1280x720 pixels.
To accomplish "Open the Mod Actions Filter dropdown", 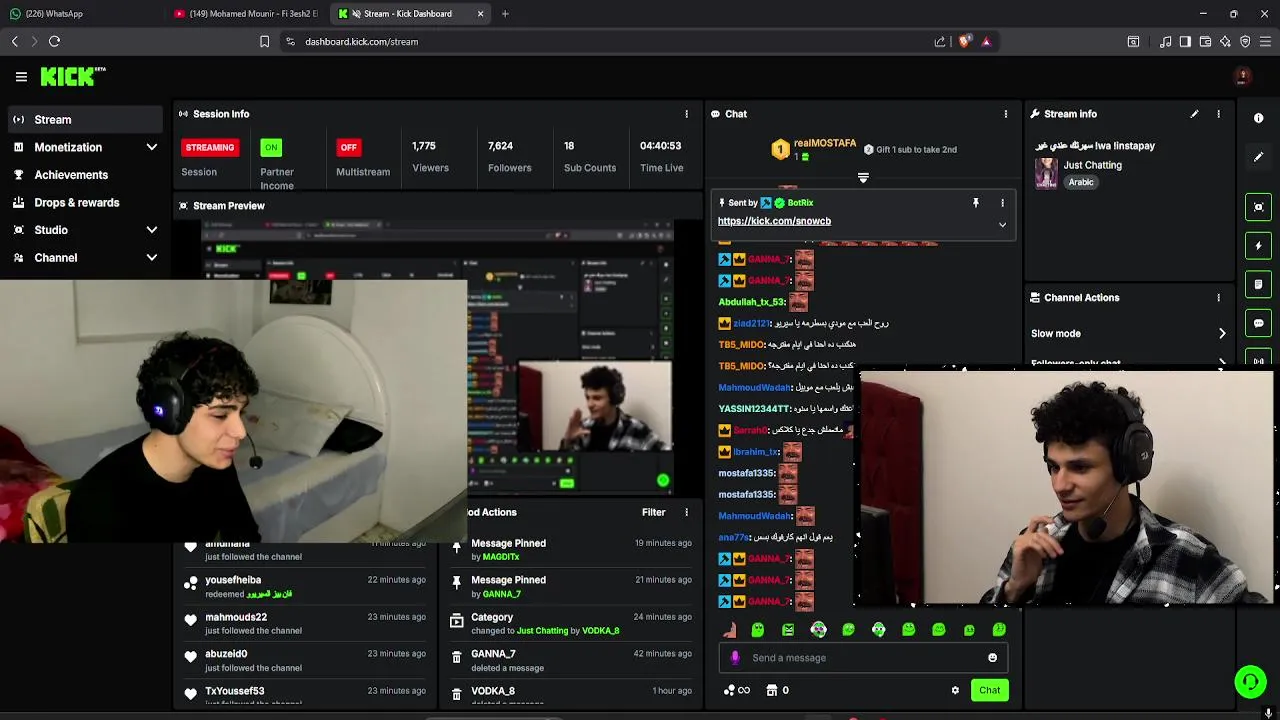I will click(653, 512).
